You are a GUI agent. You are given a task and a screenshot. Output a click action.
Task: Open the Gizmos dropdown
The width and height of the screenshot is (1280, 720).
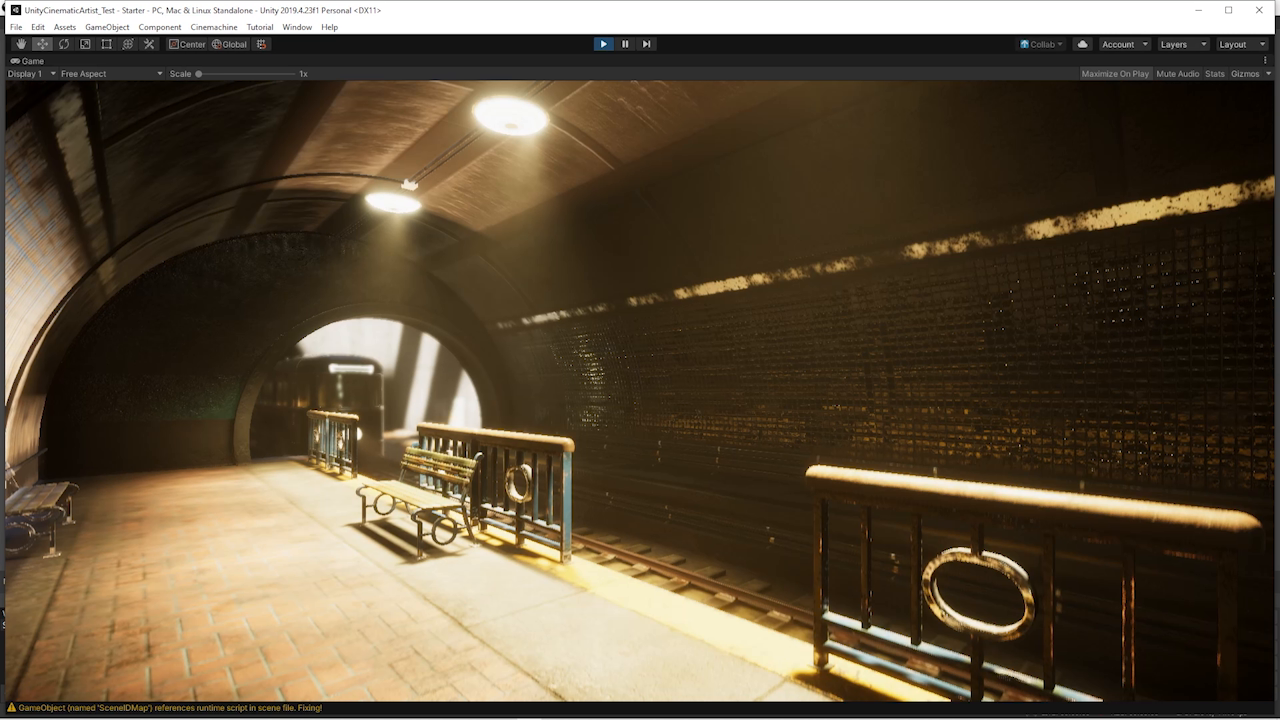[1249, 73]
